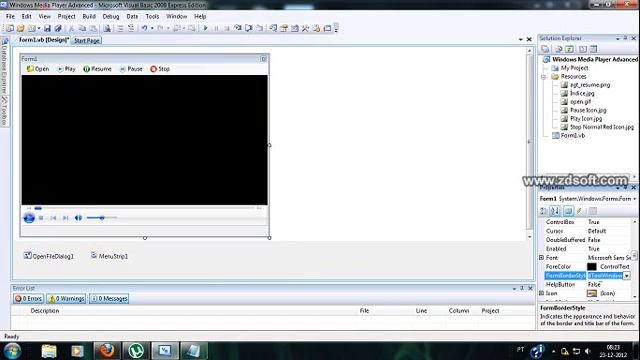Click Pause item on Form1 menu strip
Image resolution: width=640 pixels, height=360 pixels.
[131, 69]
